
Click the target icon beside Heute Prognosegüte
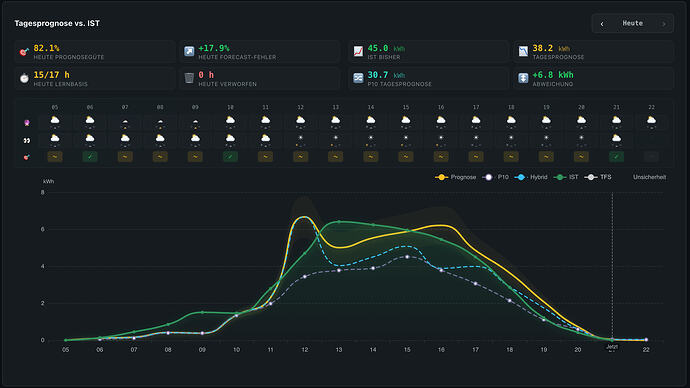coord(24,52)
